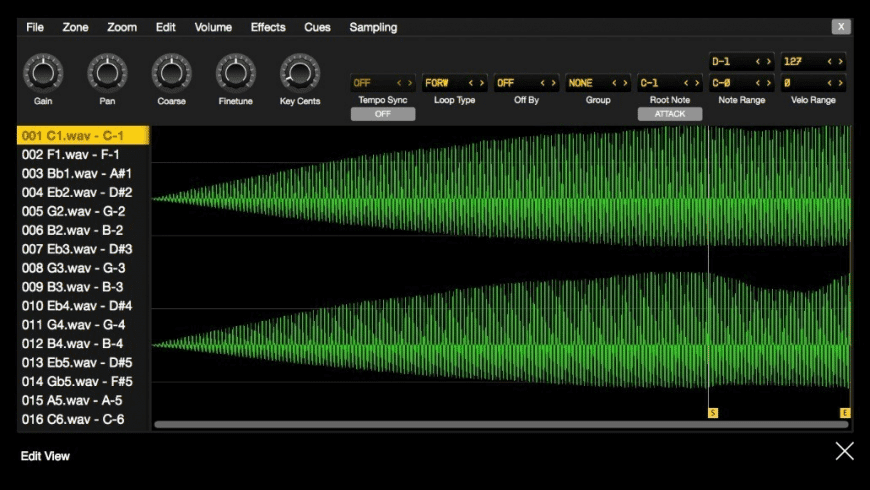The image size is (870, 490).
Task: Click the Pan knob
Action: coord(107,73)
